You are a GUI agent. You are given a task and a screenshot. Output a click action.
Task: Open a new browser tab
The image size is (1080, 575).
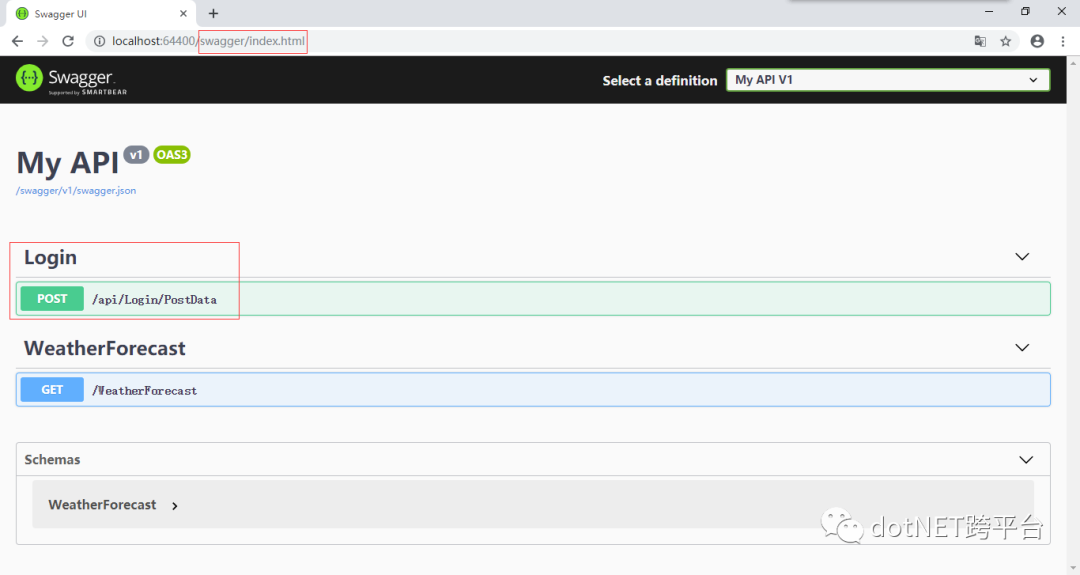(214, 13)
